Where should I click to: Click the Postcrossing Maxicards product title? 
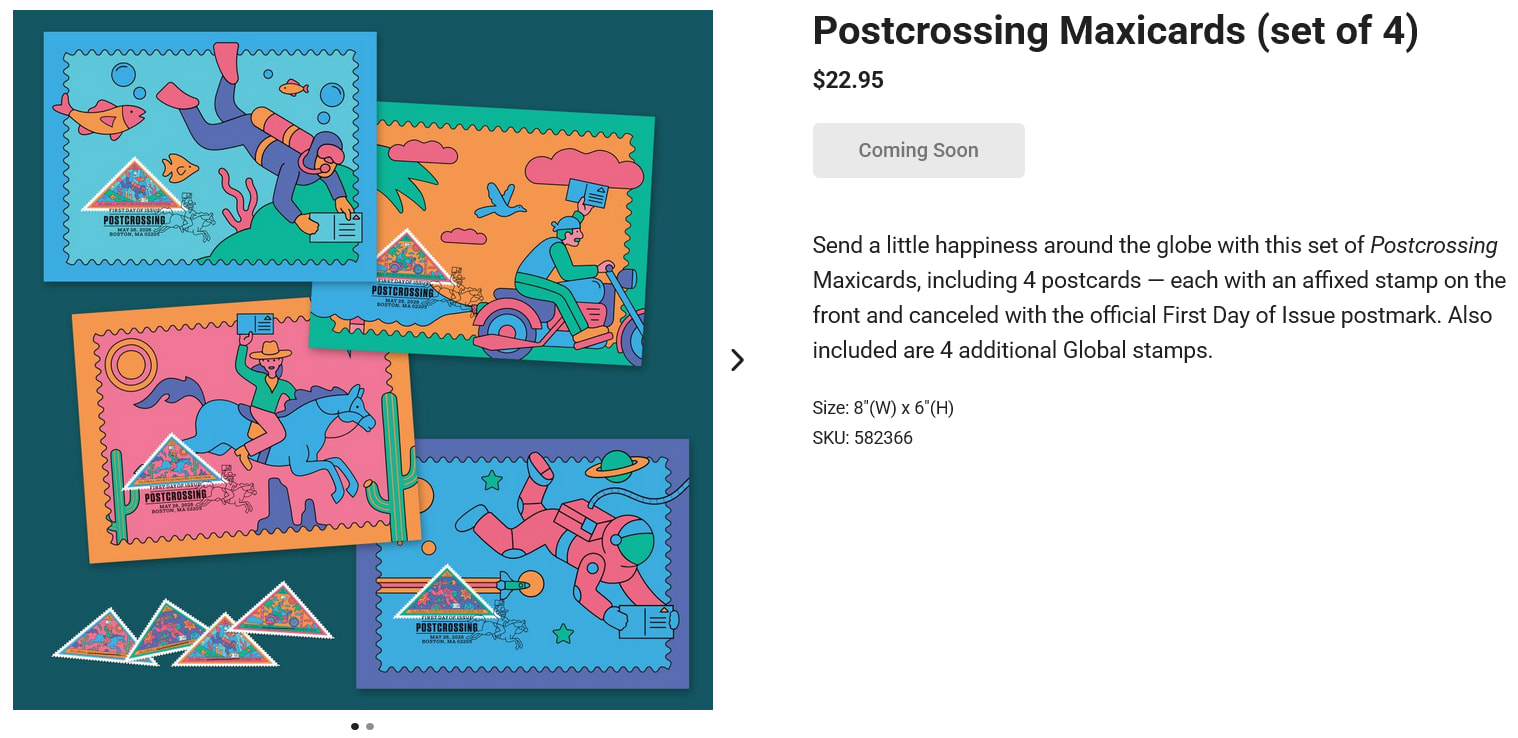pyautogui.click(x=1115, y=31)
